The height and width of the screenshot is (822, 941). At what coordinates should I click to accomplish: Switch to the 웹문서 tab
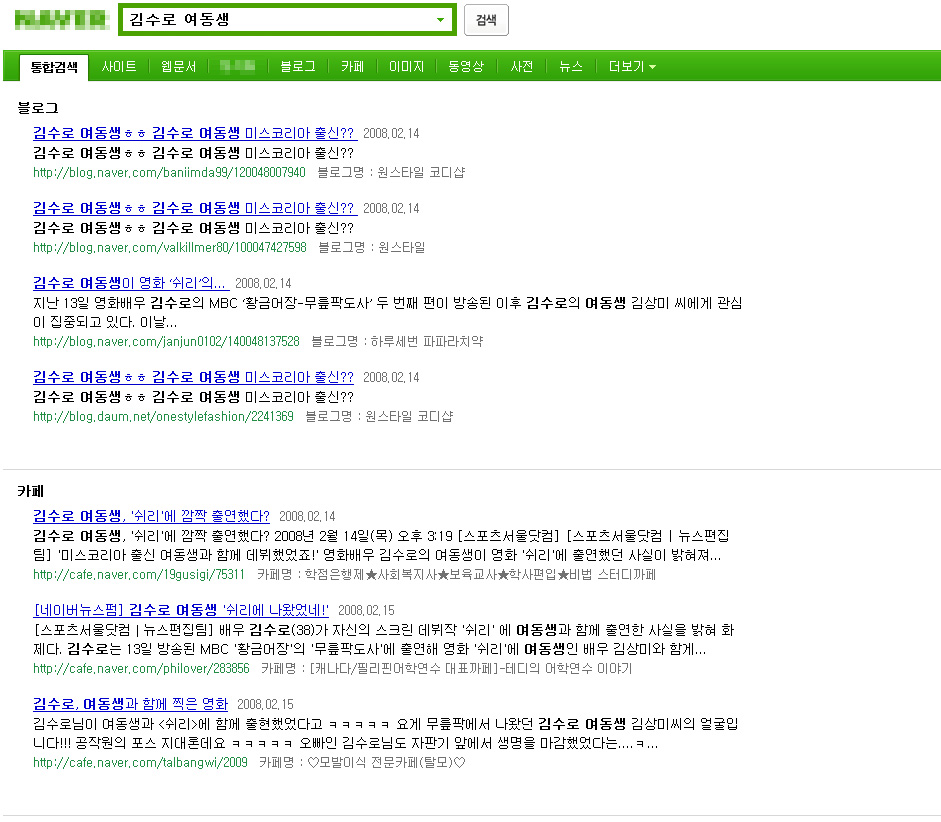point(178,67)
